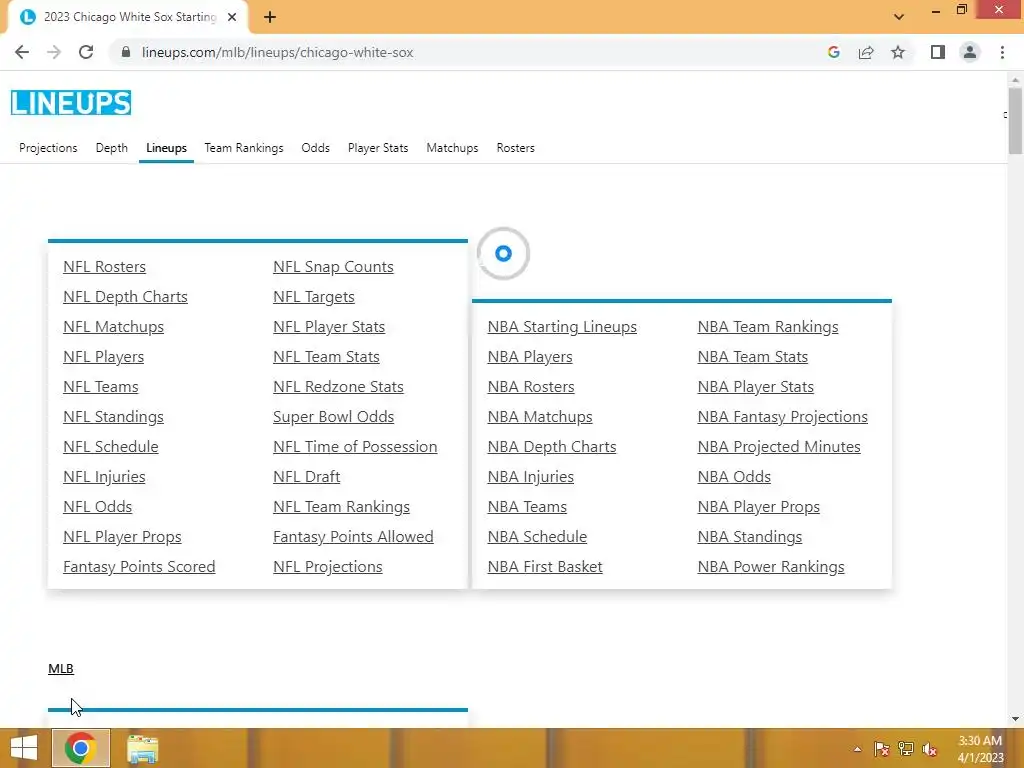Open the NFL Standings link
Screen dimensions: 1024x768
pos(114,417)
